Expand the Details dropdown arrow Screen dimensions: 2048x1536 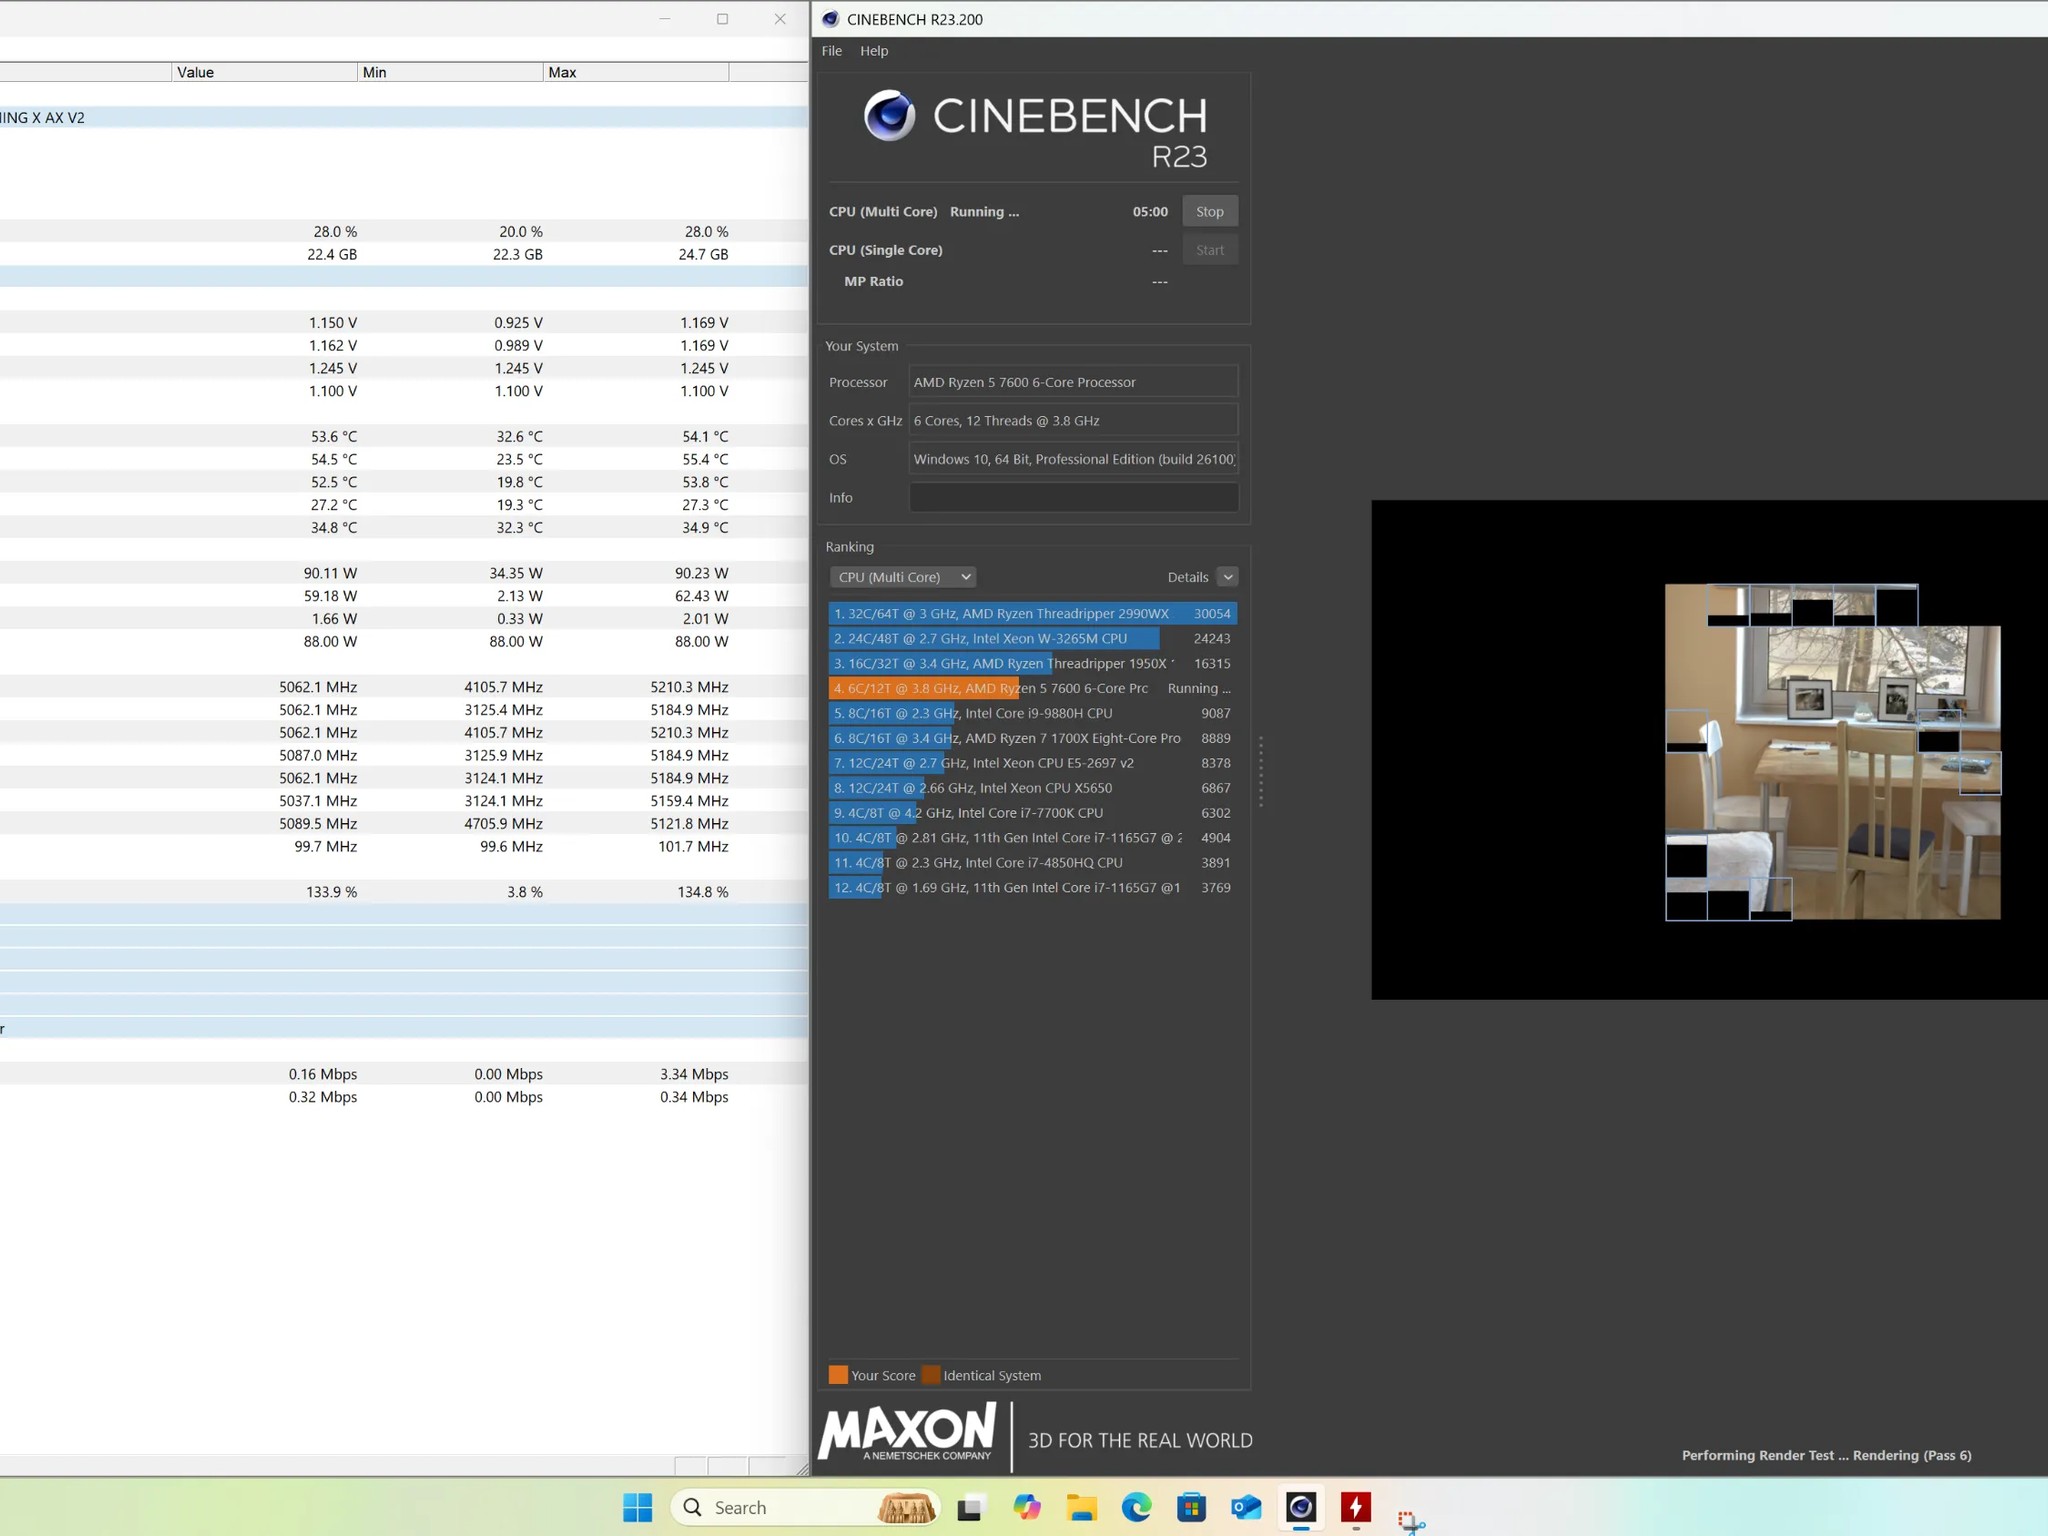(x=1227, y=577)
